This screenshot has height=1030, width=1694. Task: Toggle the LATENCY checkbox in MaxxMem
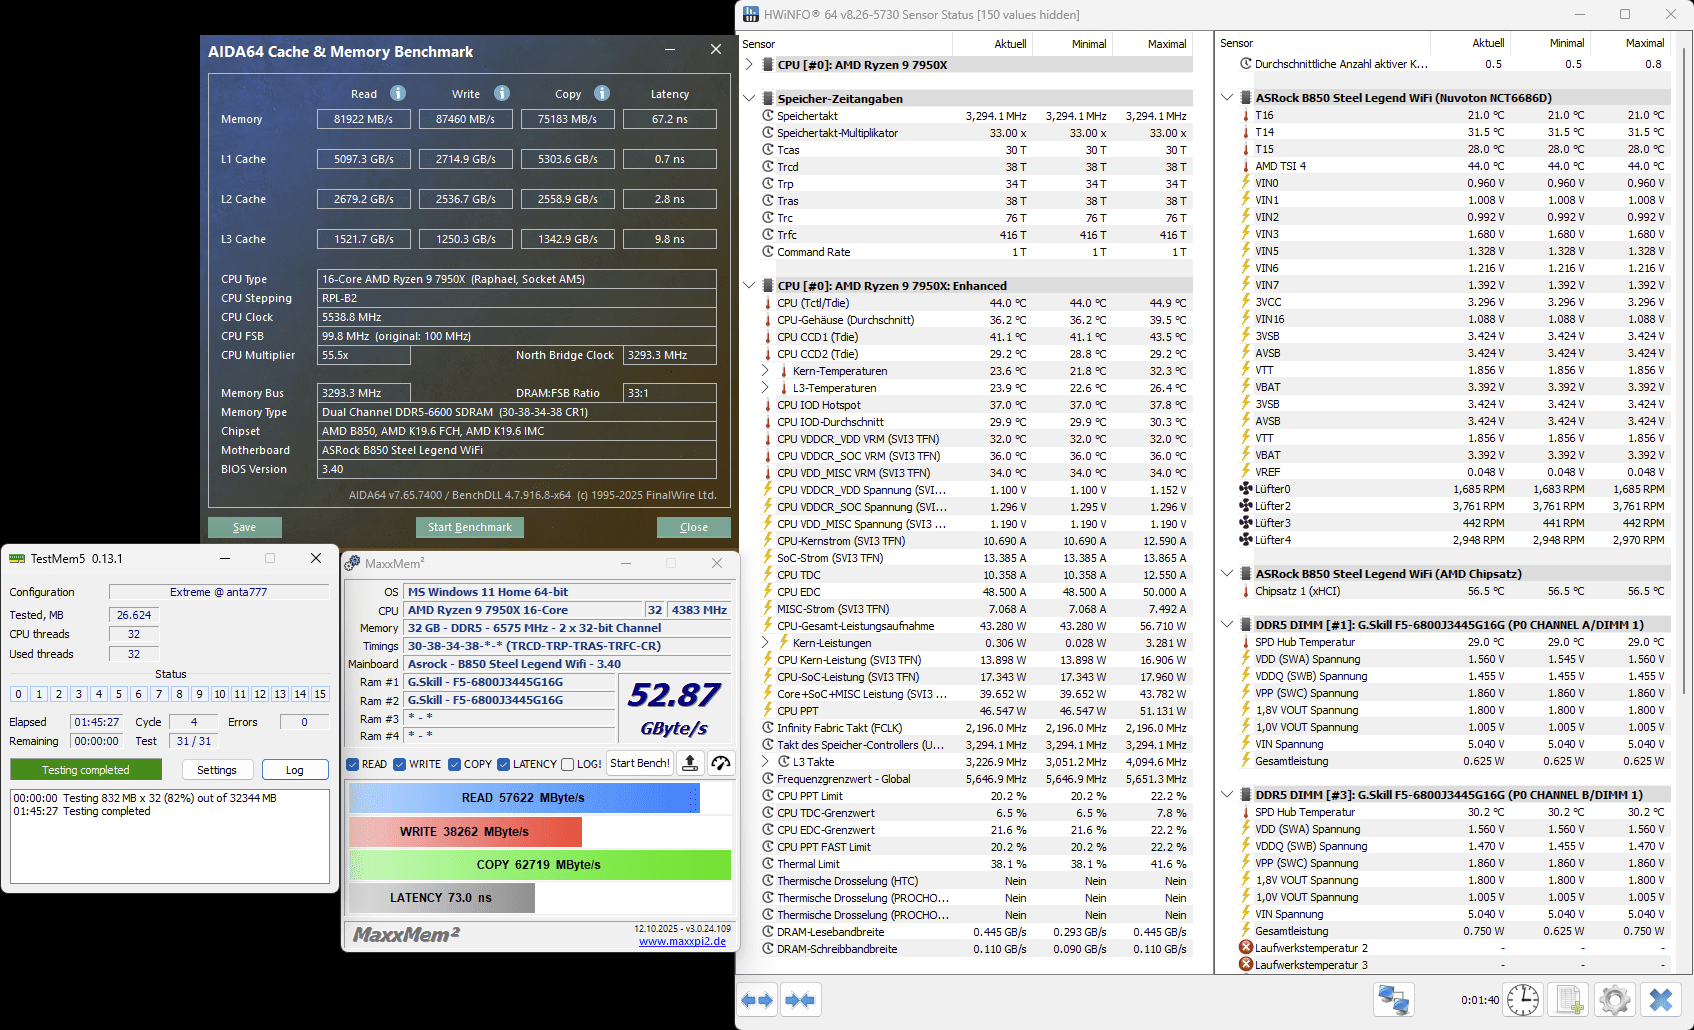(504, 764)
